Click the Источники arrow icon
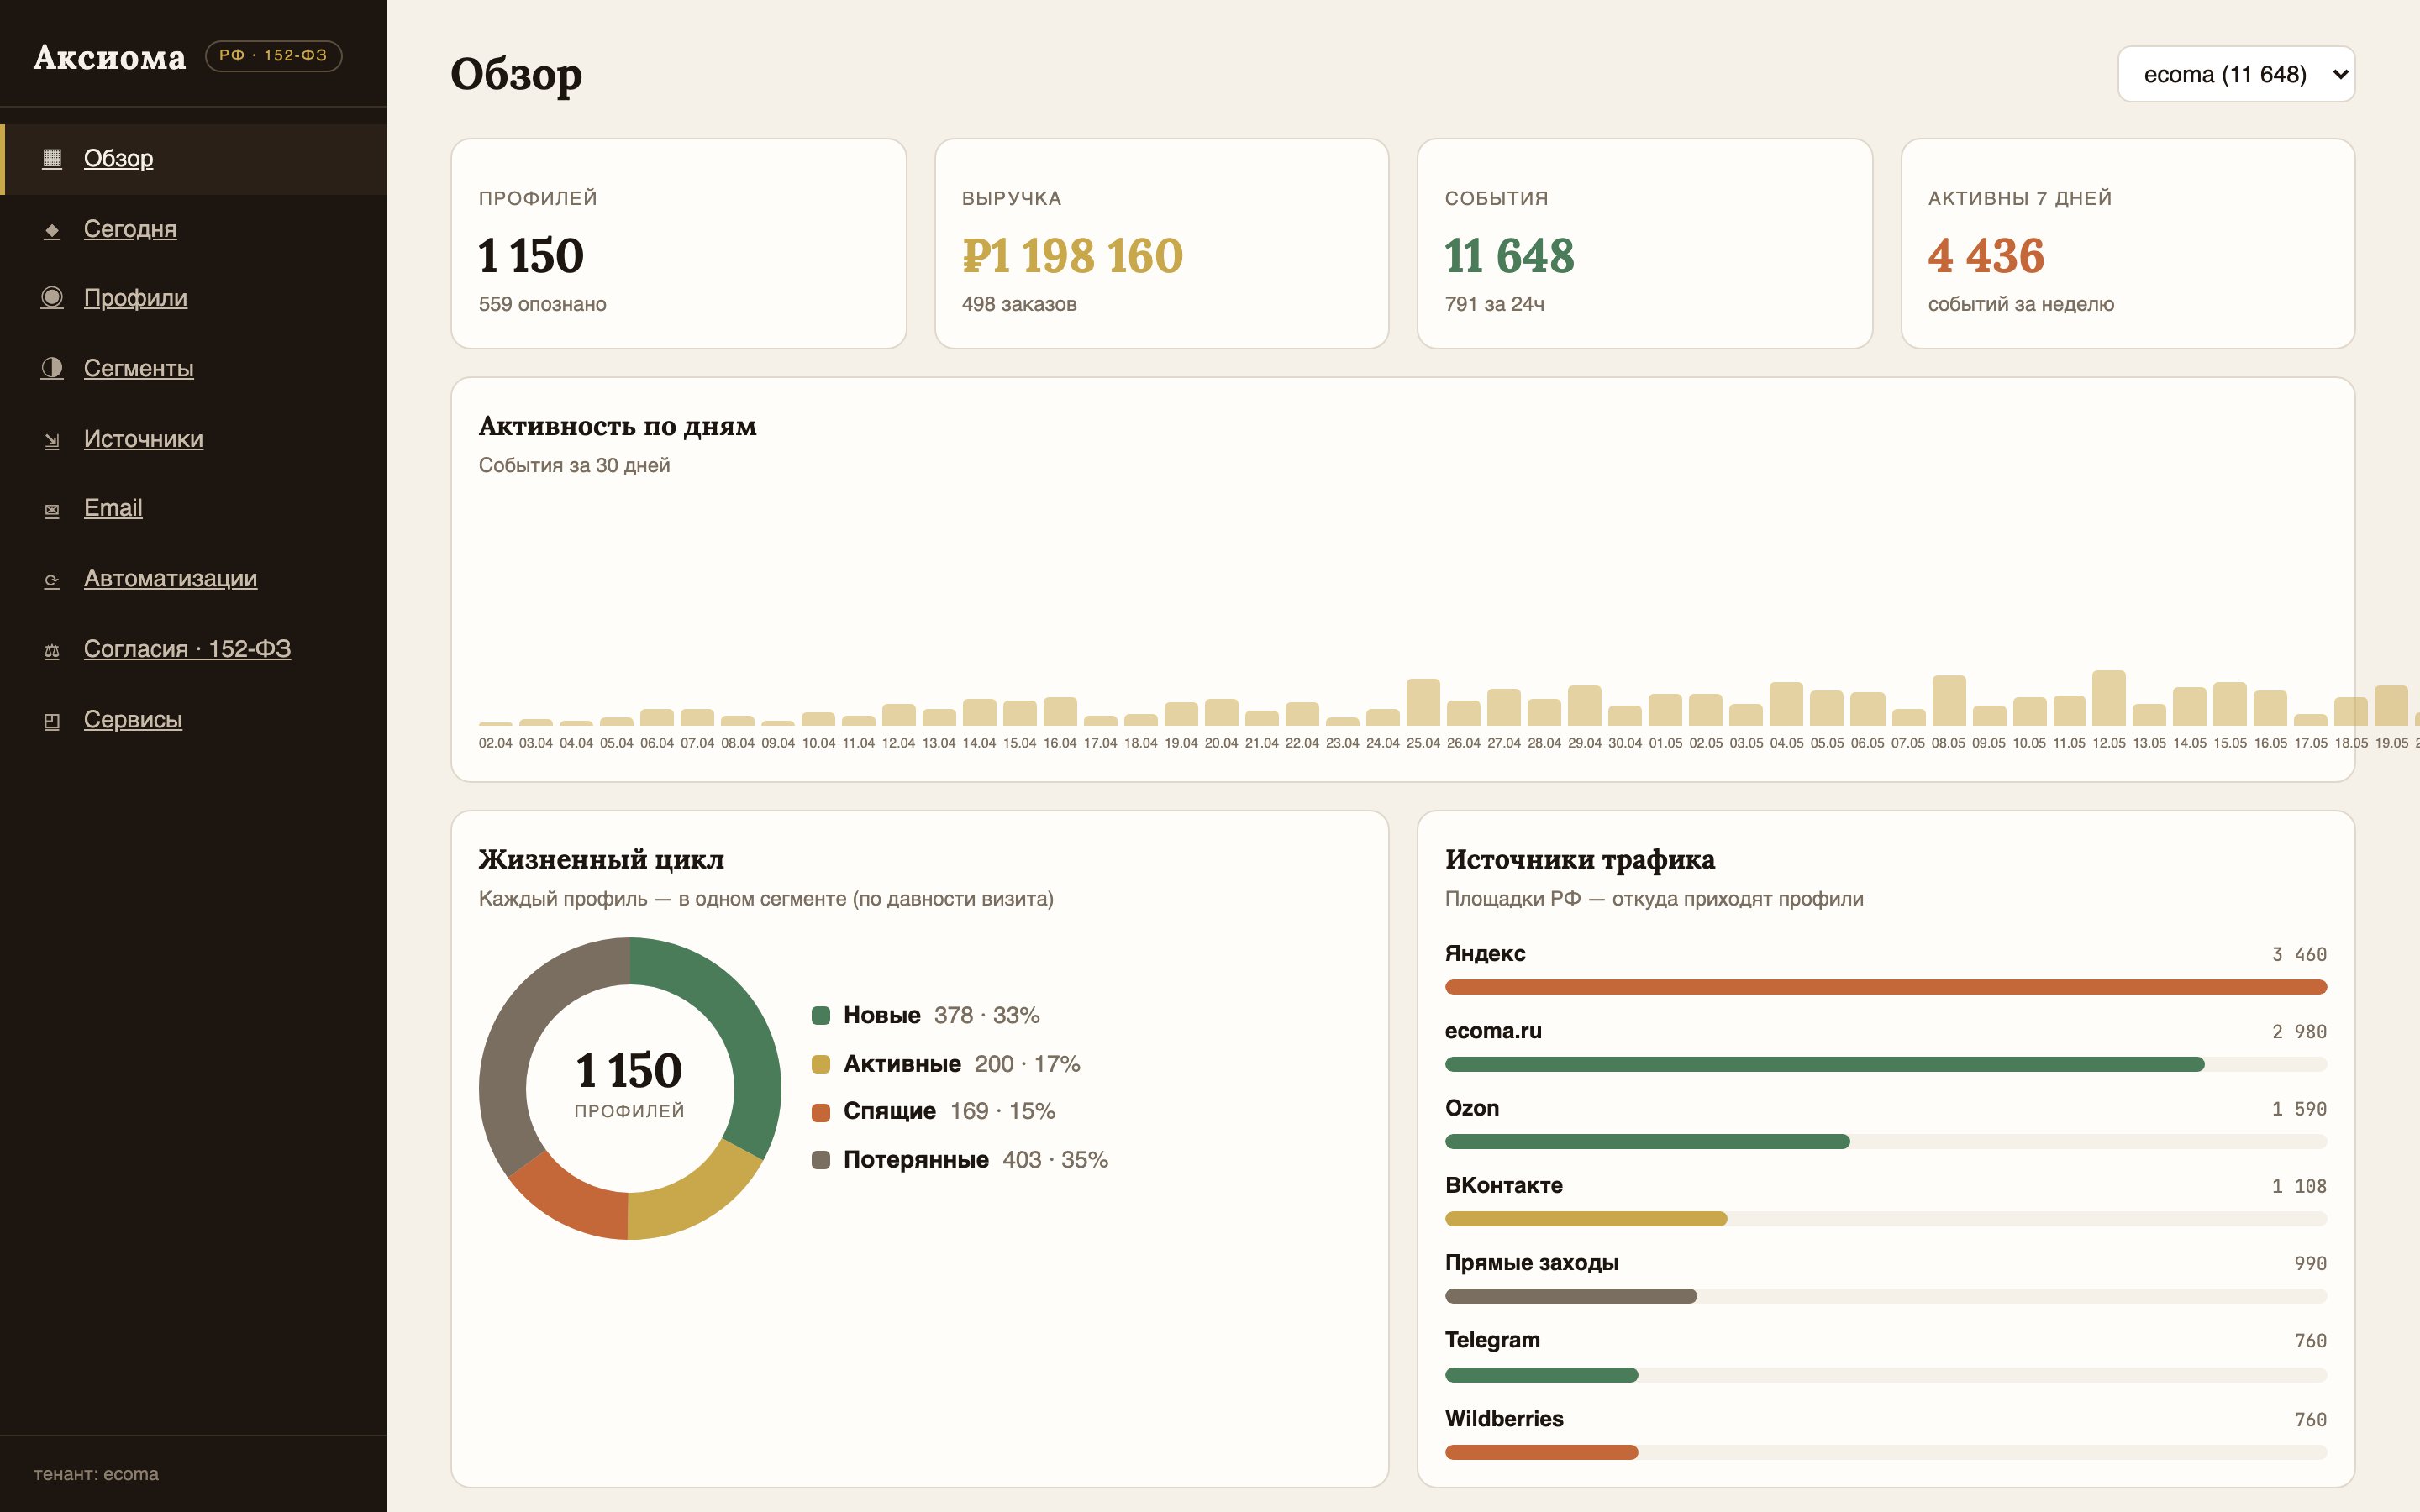2420x1512 pixels. pyautogui.click(x=52, y=440)
